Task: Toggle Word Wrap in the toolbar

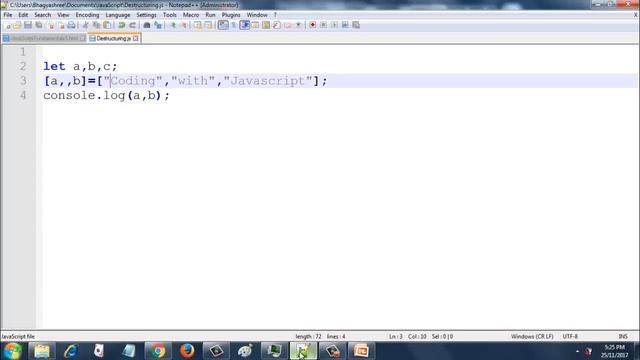Action: (223, 25)
